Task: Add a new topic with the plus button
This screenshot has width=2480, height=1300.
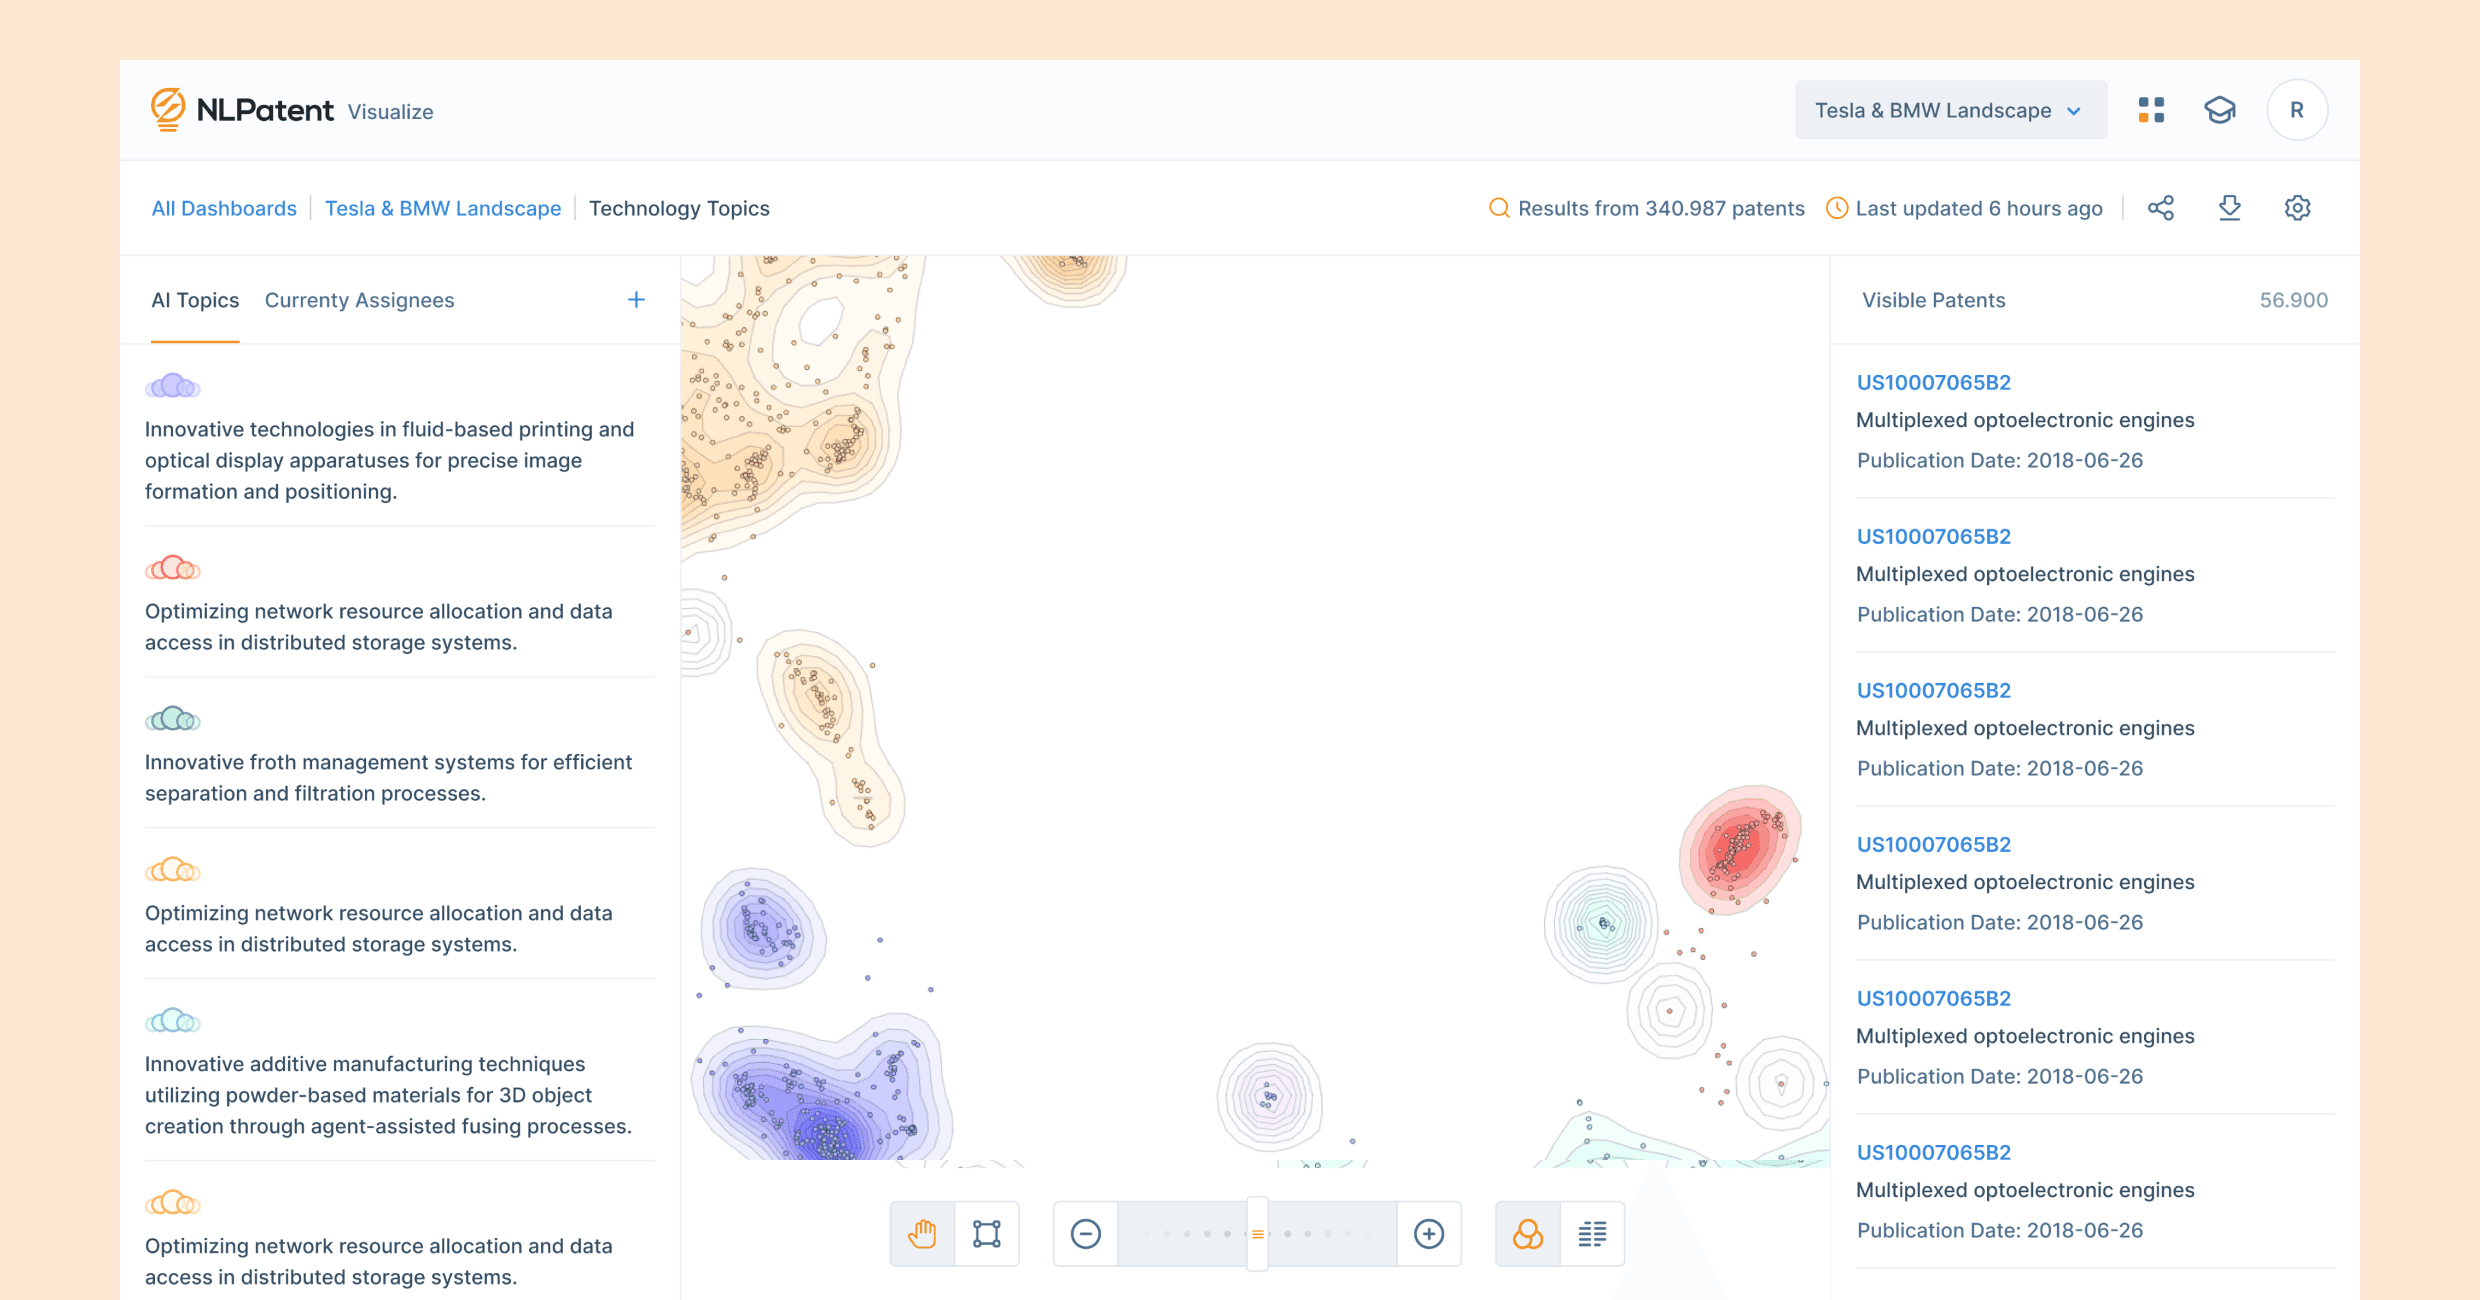Action: tap(636, 299)
